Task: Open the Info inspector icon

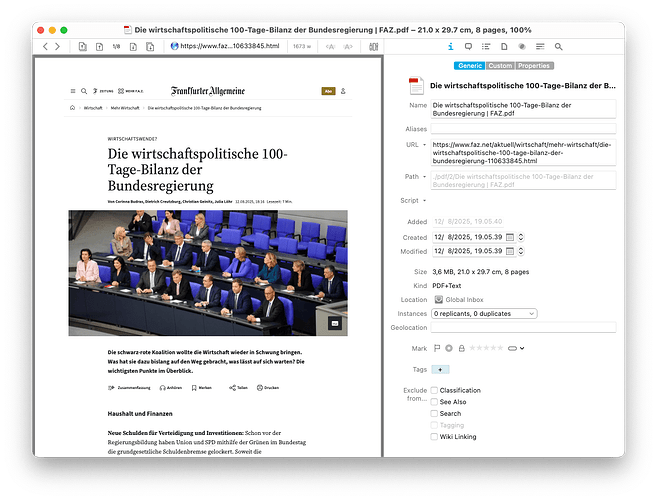Action: (451, 46)
